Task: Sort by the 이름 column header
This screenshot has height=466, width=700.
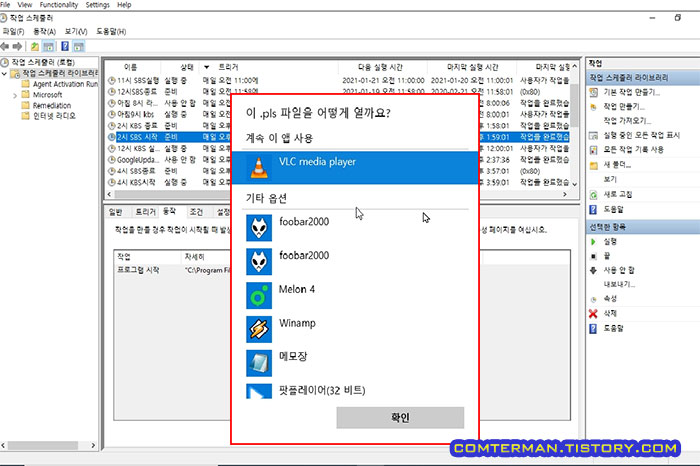Action: (x=130, y=67)
